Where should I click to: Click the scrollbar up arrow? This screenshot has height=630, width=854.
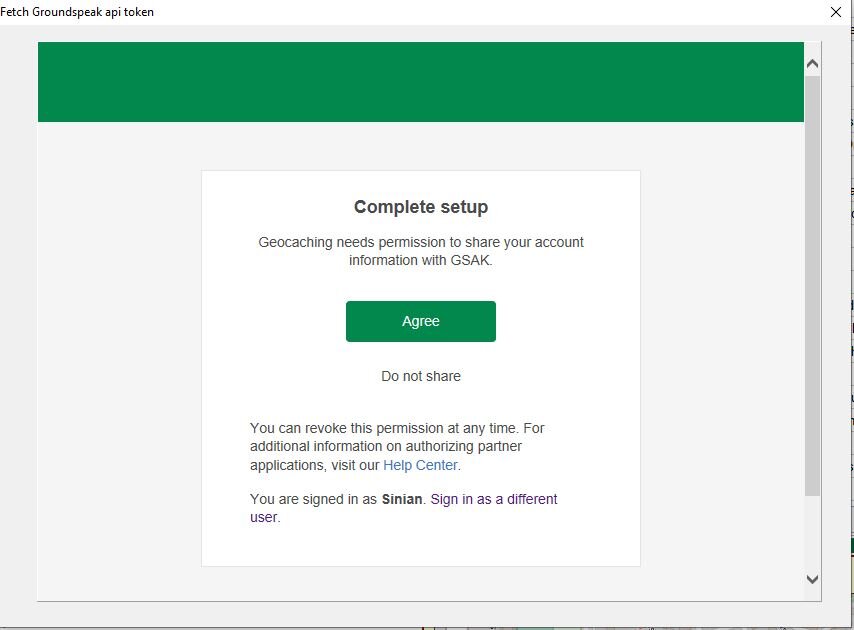812,64
